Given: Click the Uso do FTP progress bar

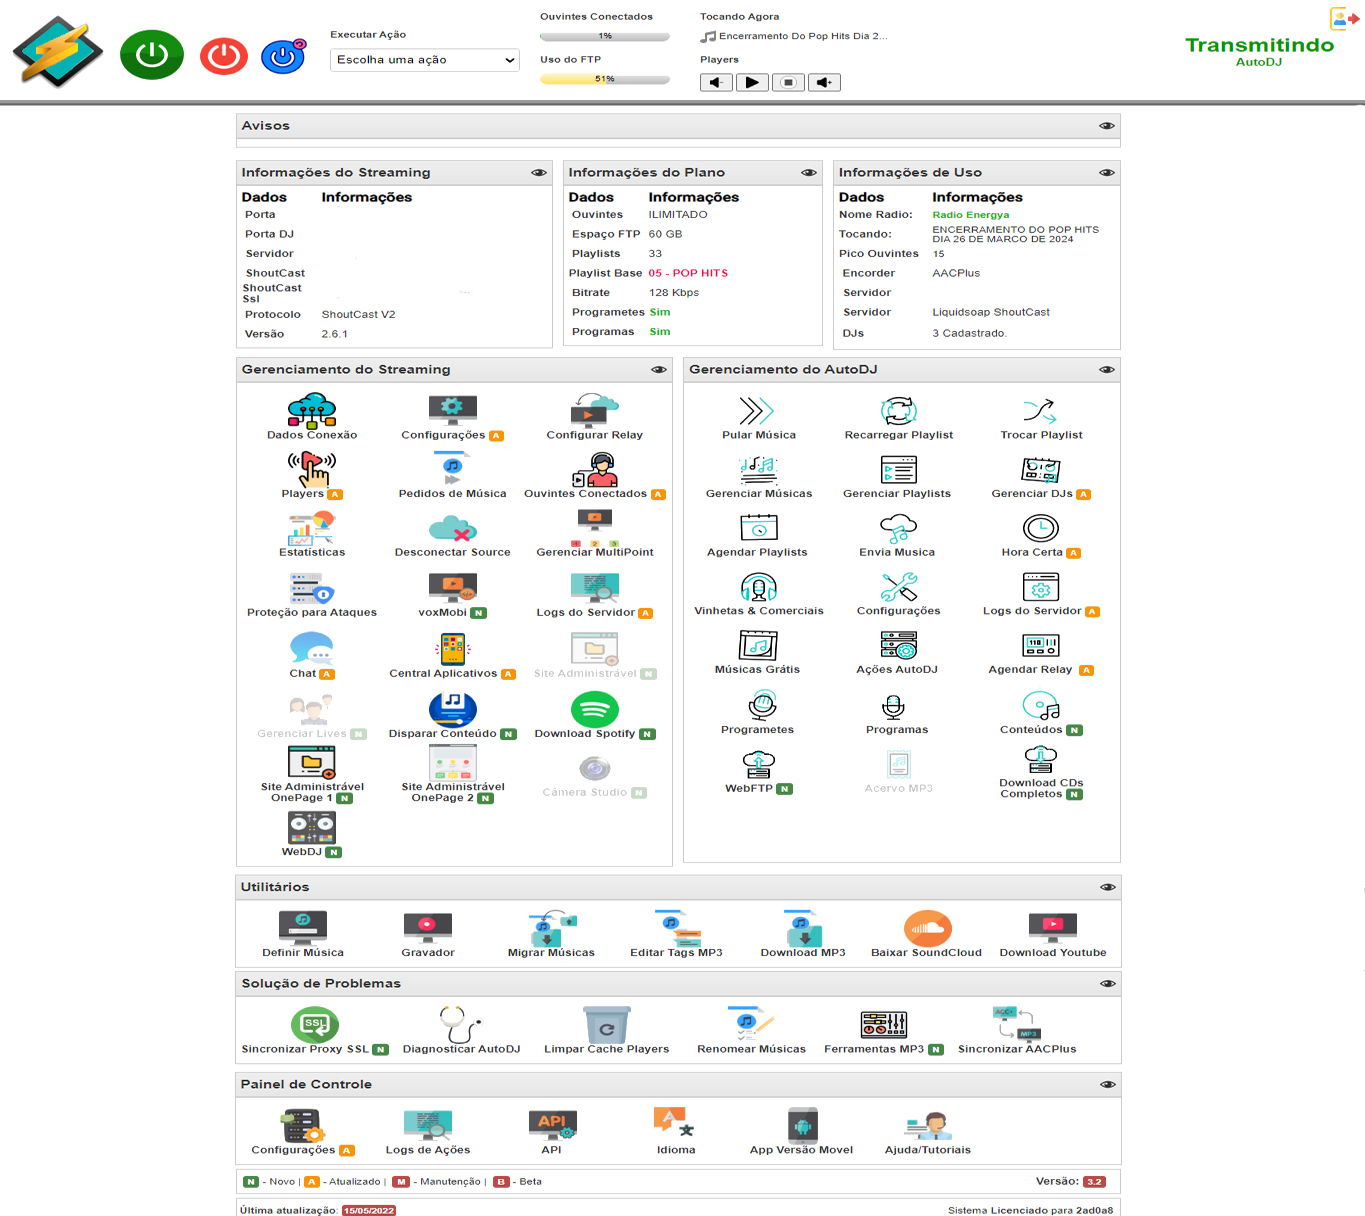Looking at the screenshot, I should tap(605, 79).
